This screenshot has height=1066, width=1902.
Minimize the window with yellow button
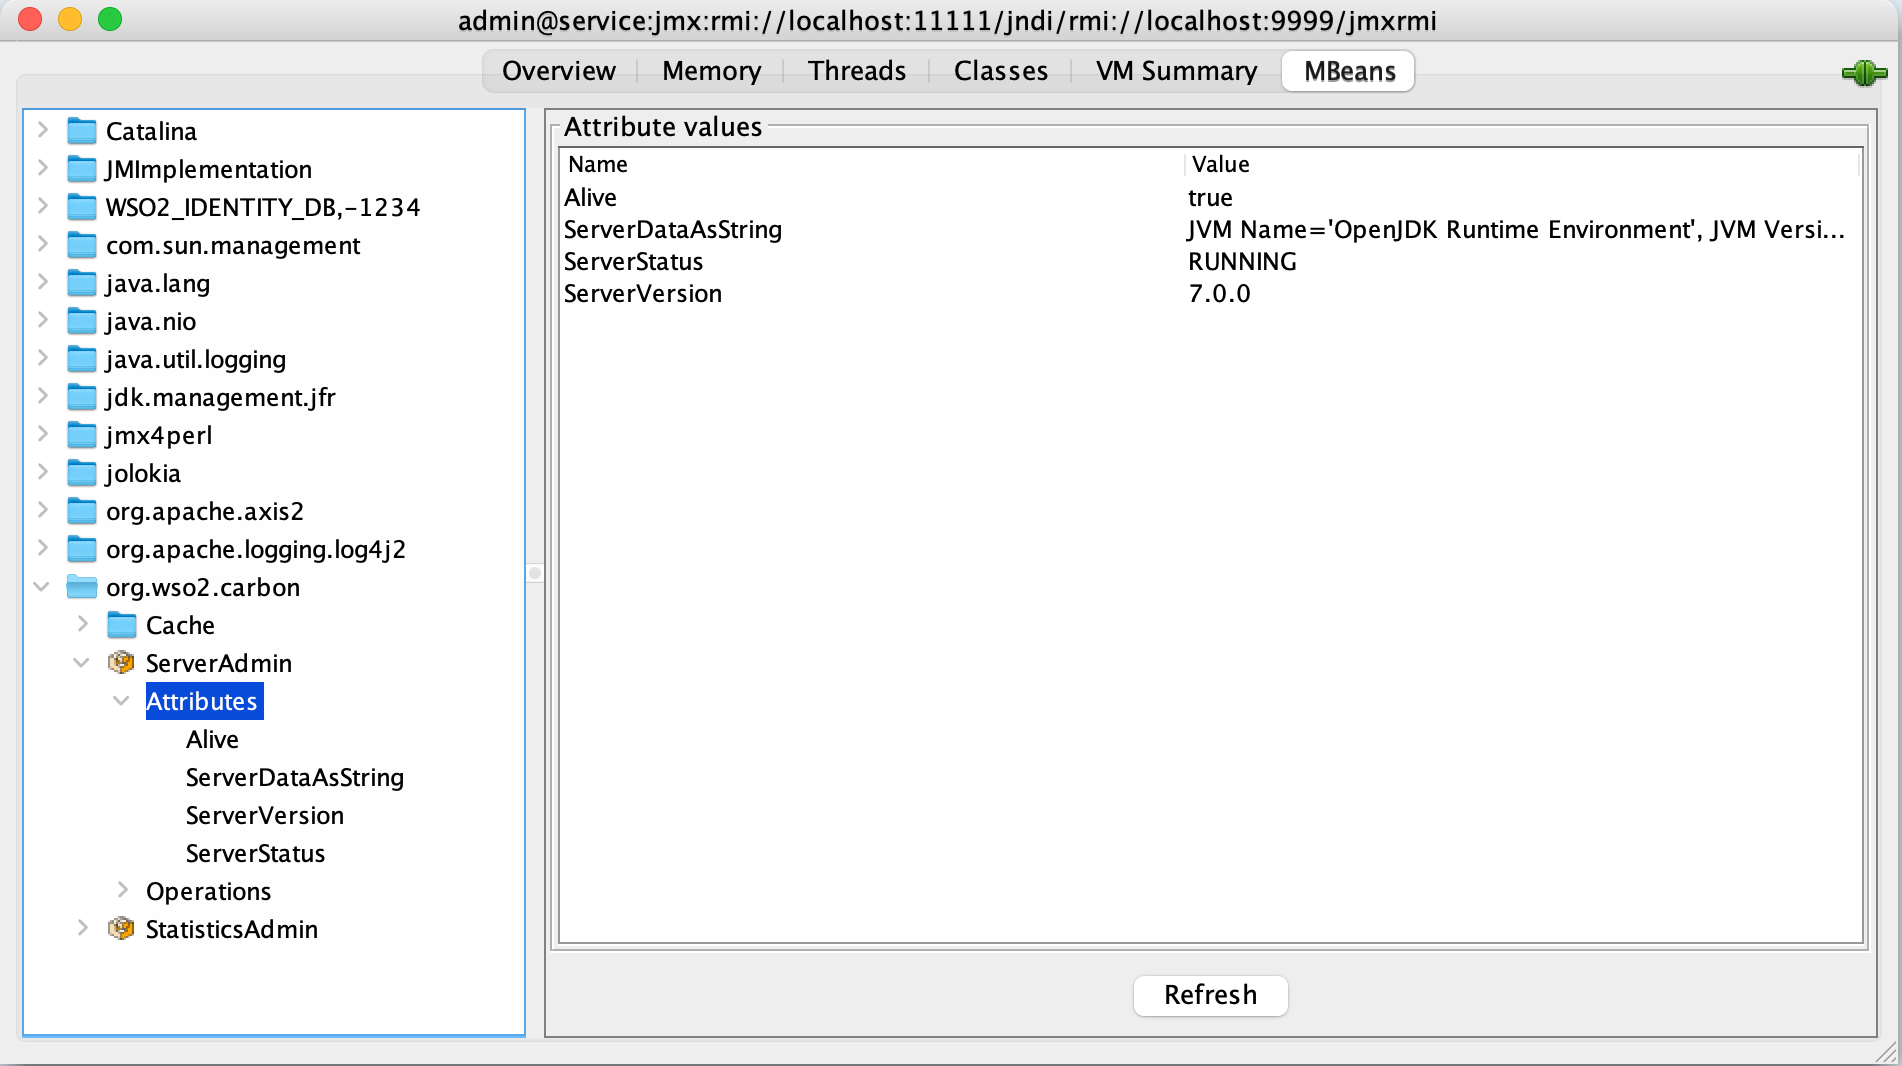coord(70,19)
